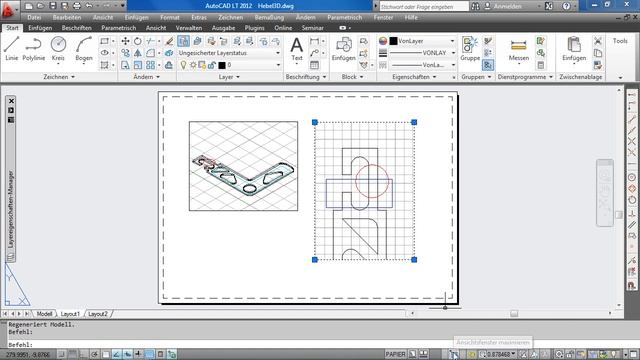This screenshot has width=640, height=360.
Task: Click the Mirror tool icon
Action: coord(138,53)
